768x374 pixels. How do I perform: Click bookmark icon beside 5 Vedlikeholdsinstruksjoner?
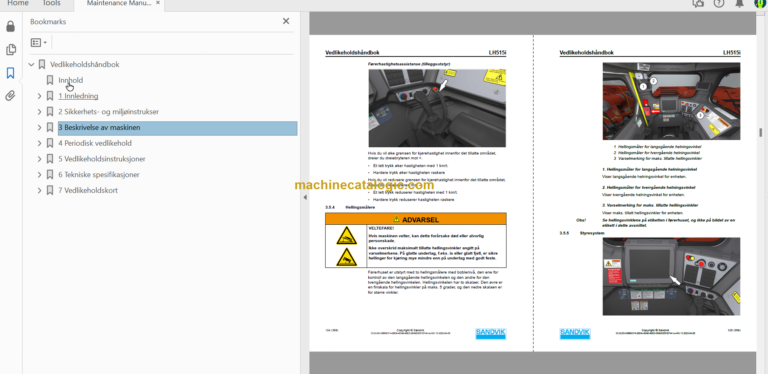(49, 159)
